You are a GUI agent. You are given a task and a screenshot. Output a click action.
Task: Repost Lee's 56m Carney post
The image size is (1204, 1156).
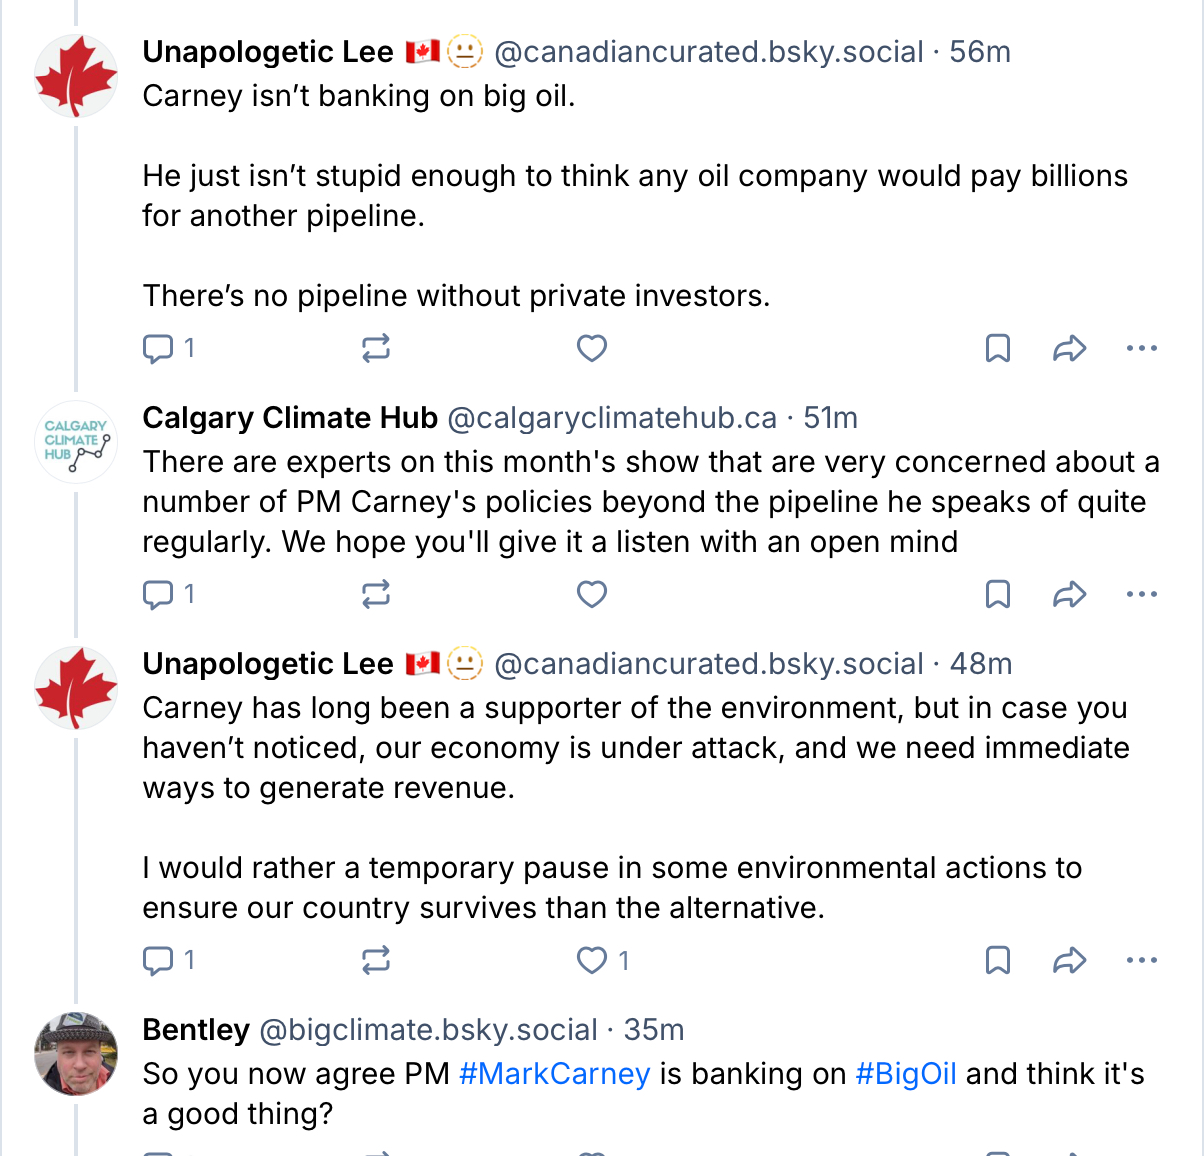[x=375, y=348]
